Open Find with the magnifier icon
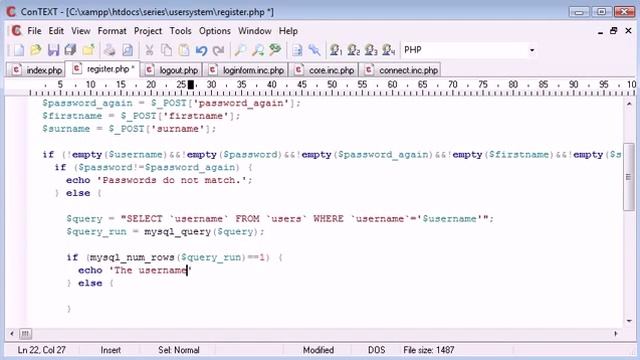Viewport: 640px width, 360px height. [x=240, y=50]
